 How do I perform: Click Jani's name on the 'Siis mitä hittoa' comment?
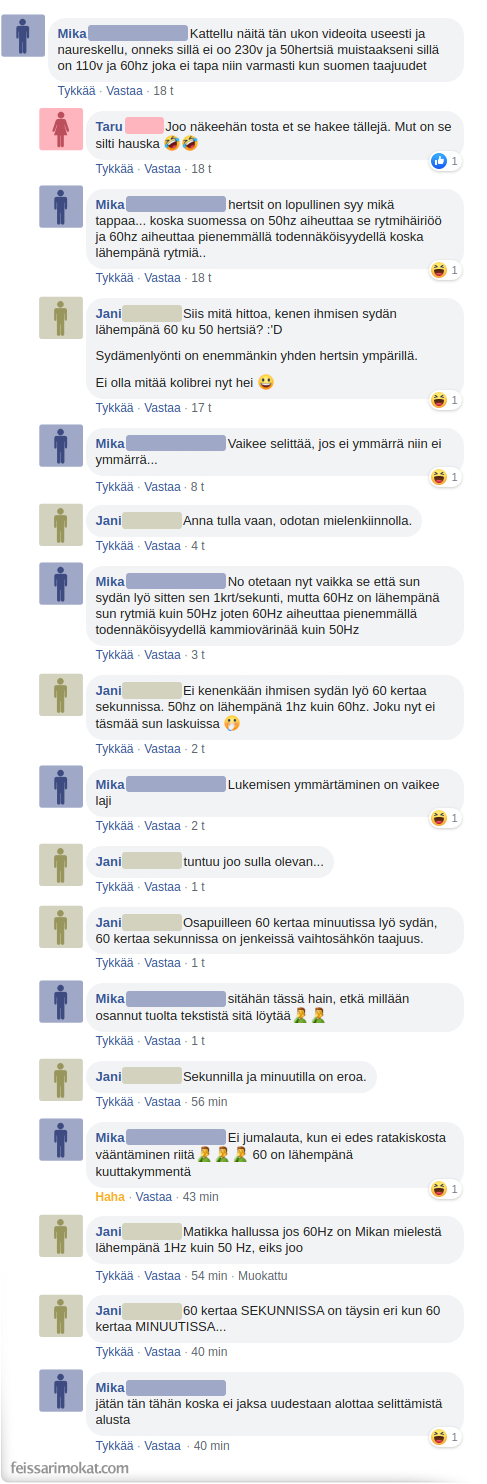(x=108, y=313)
